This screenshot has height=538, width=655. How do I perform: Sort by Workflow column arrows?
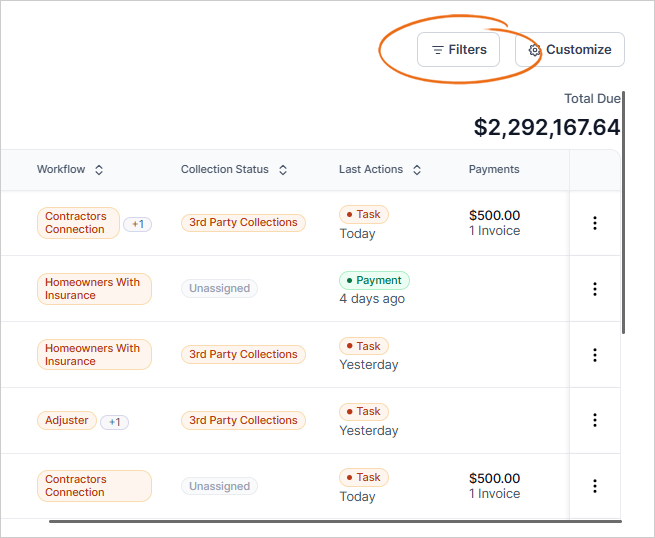pyautogui.click(x=99, y=170)
